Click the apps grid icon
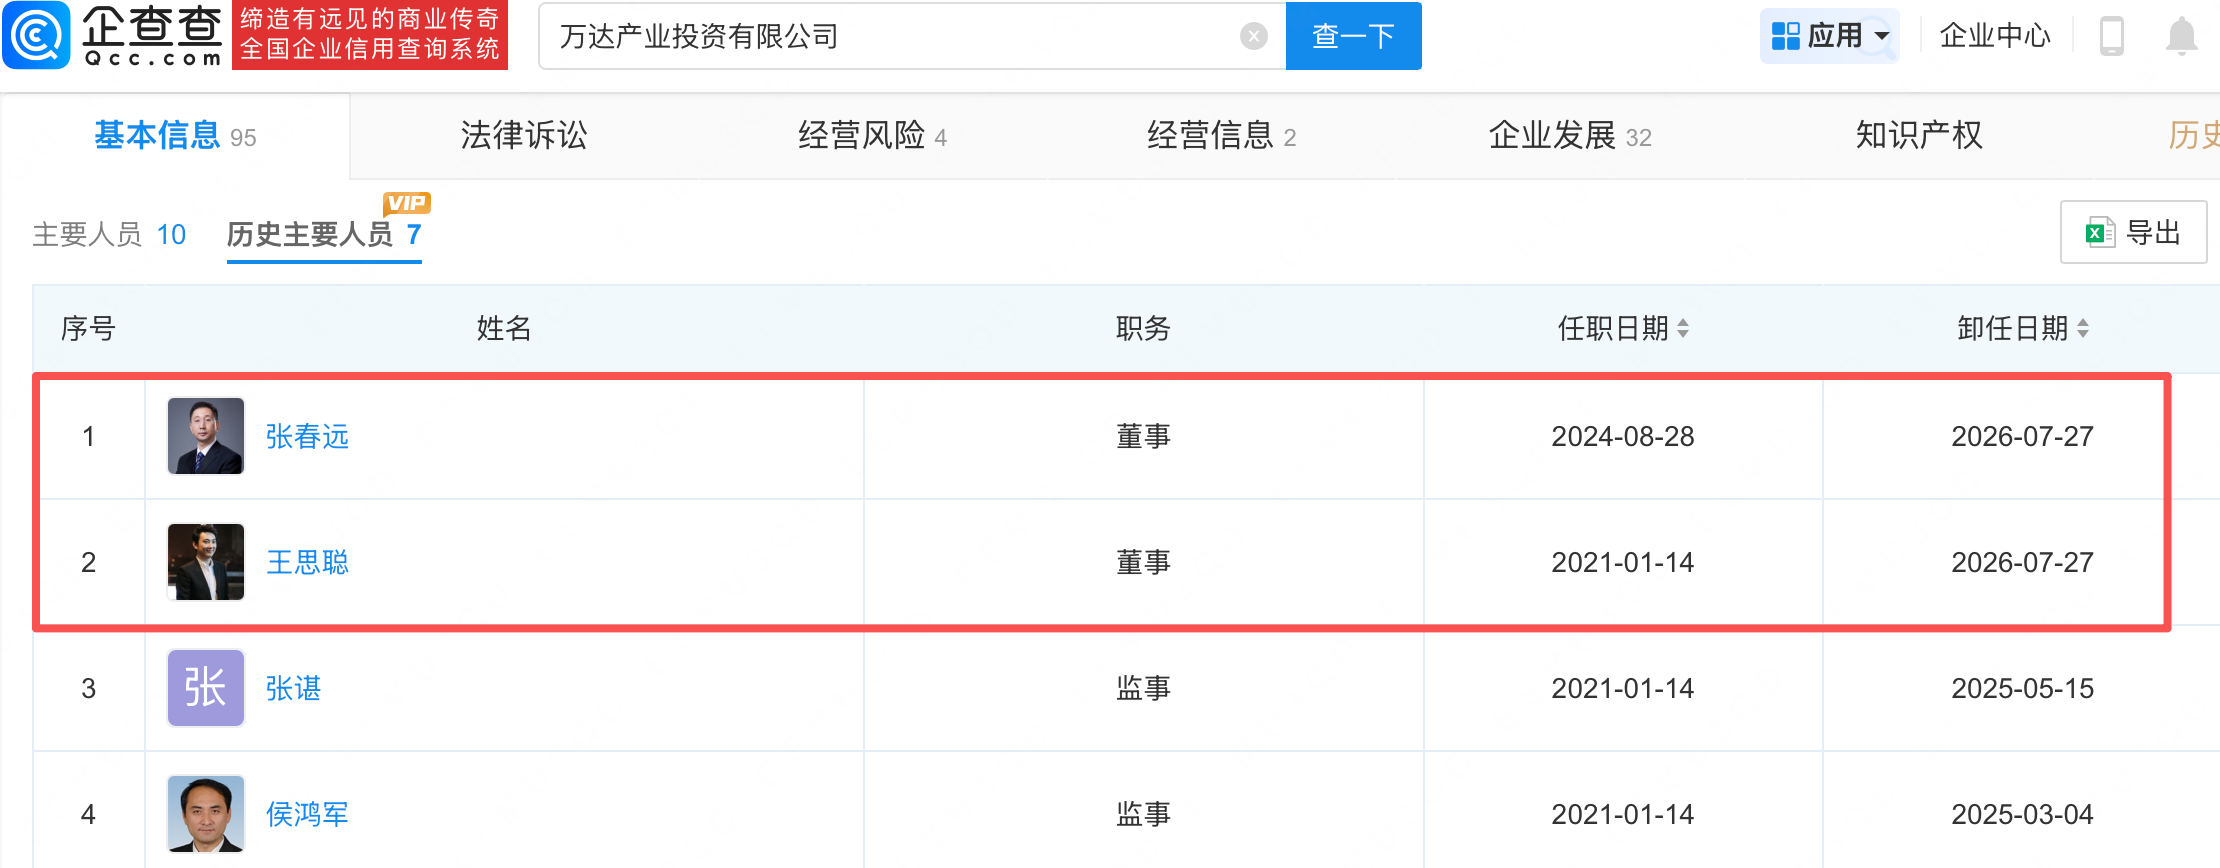Screen dimensions: 2220x868 1785,36
